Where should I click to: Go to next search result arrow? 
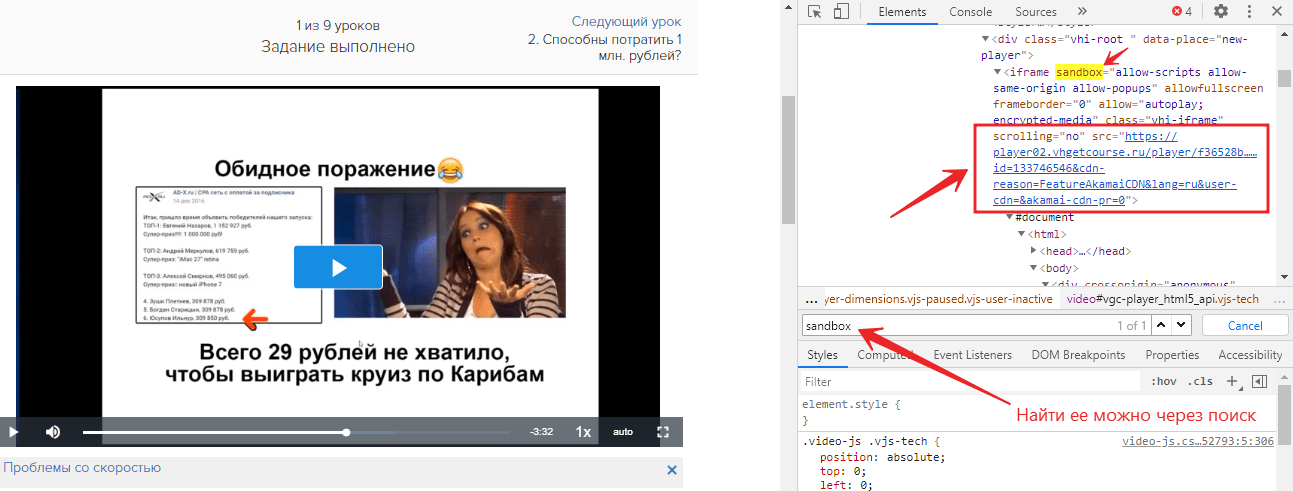(1182, 326)
